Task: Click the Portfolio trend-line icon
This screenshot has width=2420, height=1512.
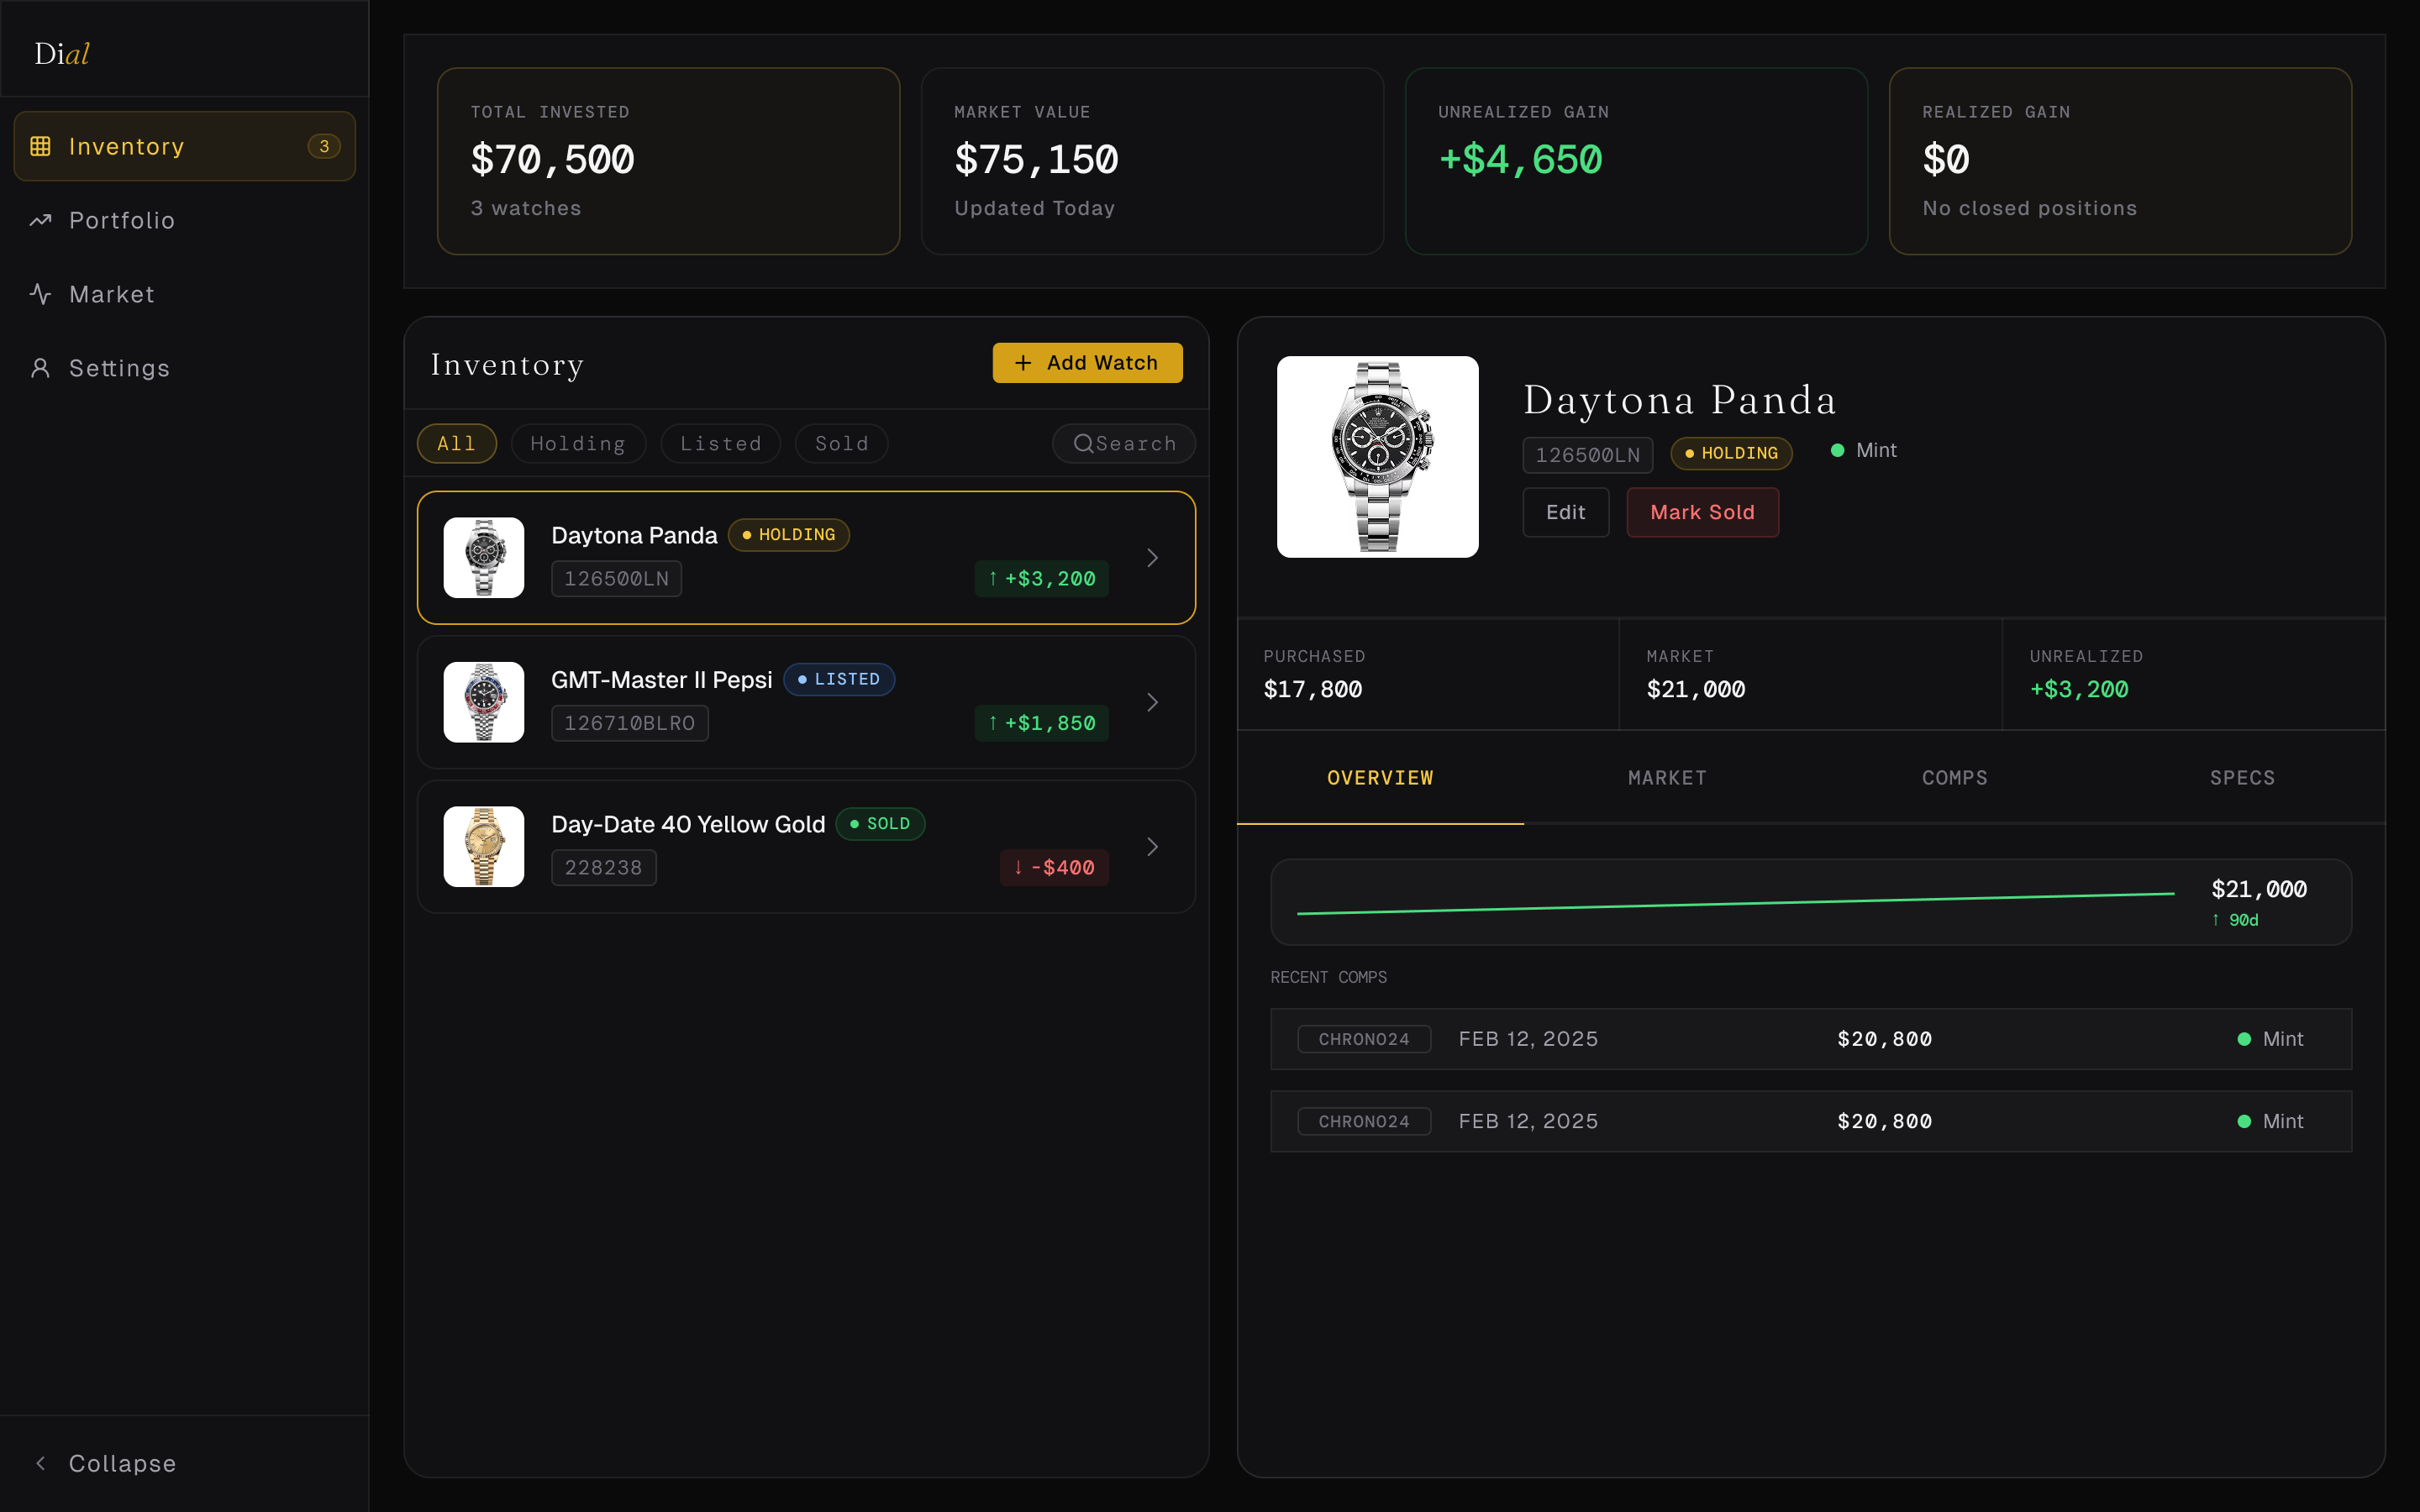Action: pyautogui.click(x=40, y=220)
